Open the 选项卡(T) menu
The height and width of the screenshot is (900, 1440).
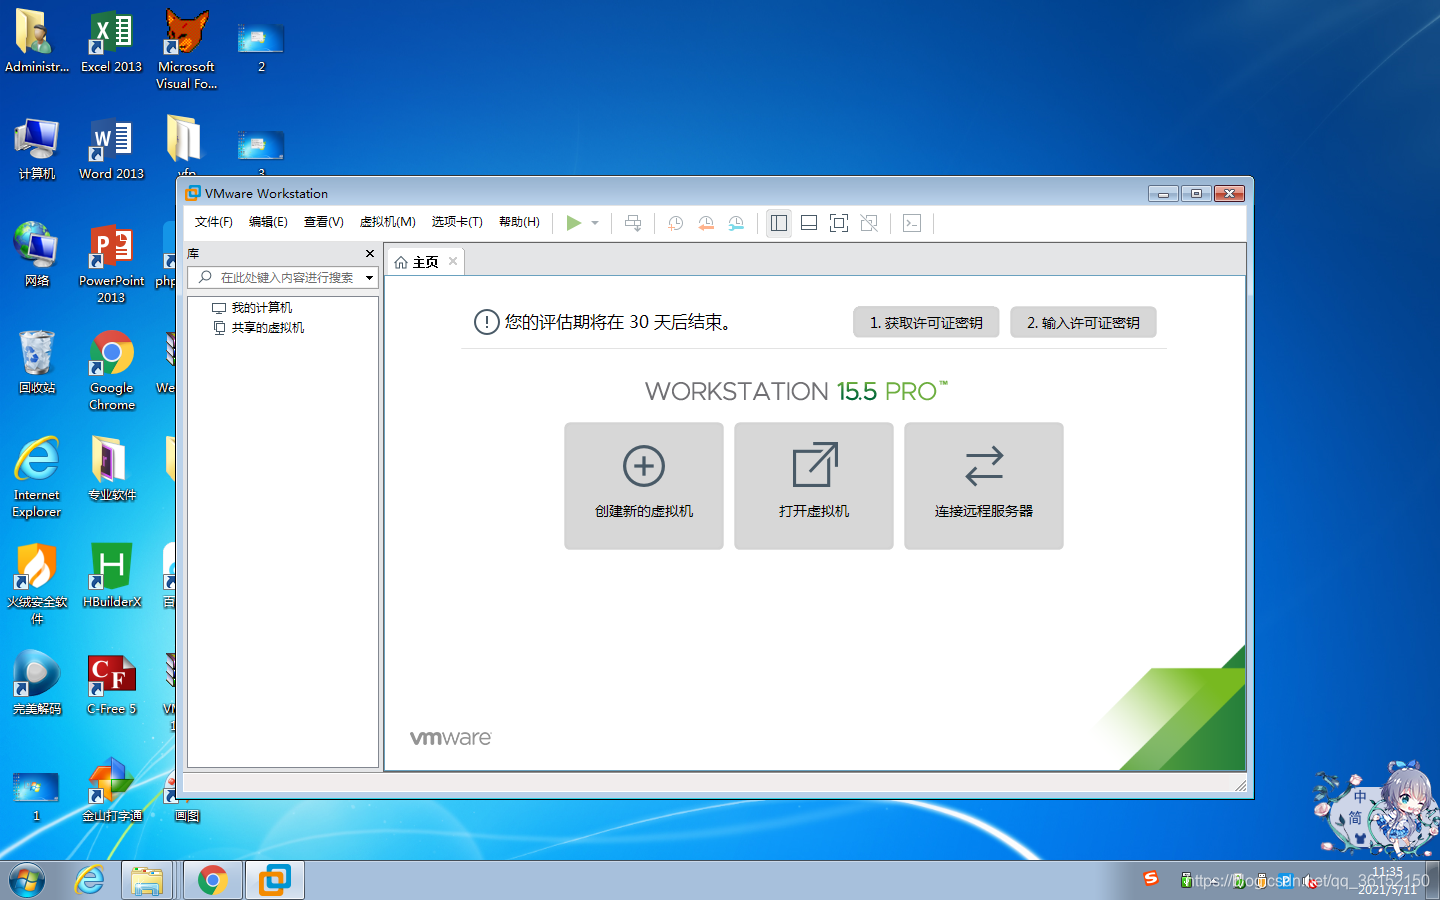pos(457,222)
